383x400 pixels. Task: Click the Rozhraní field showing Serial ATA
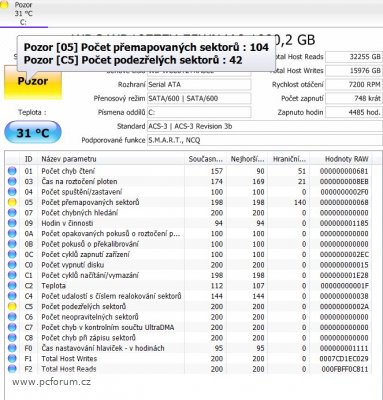[x=199, y=85]
